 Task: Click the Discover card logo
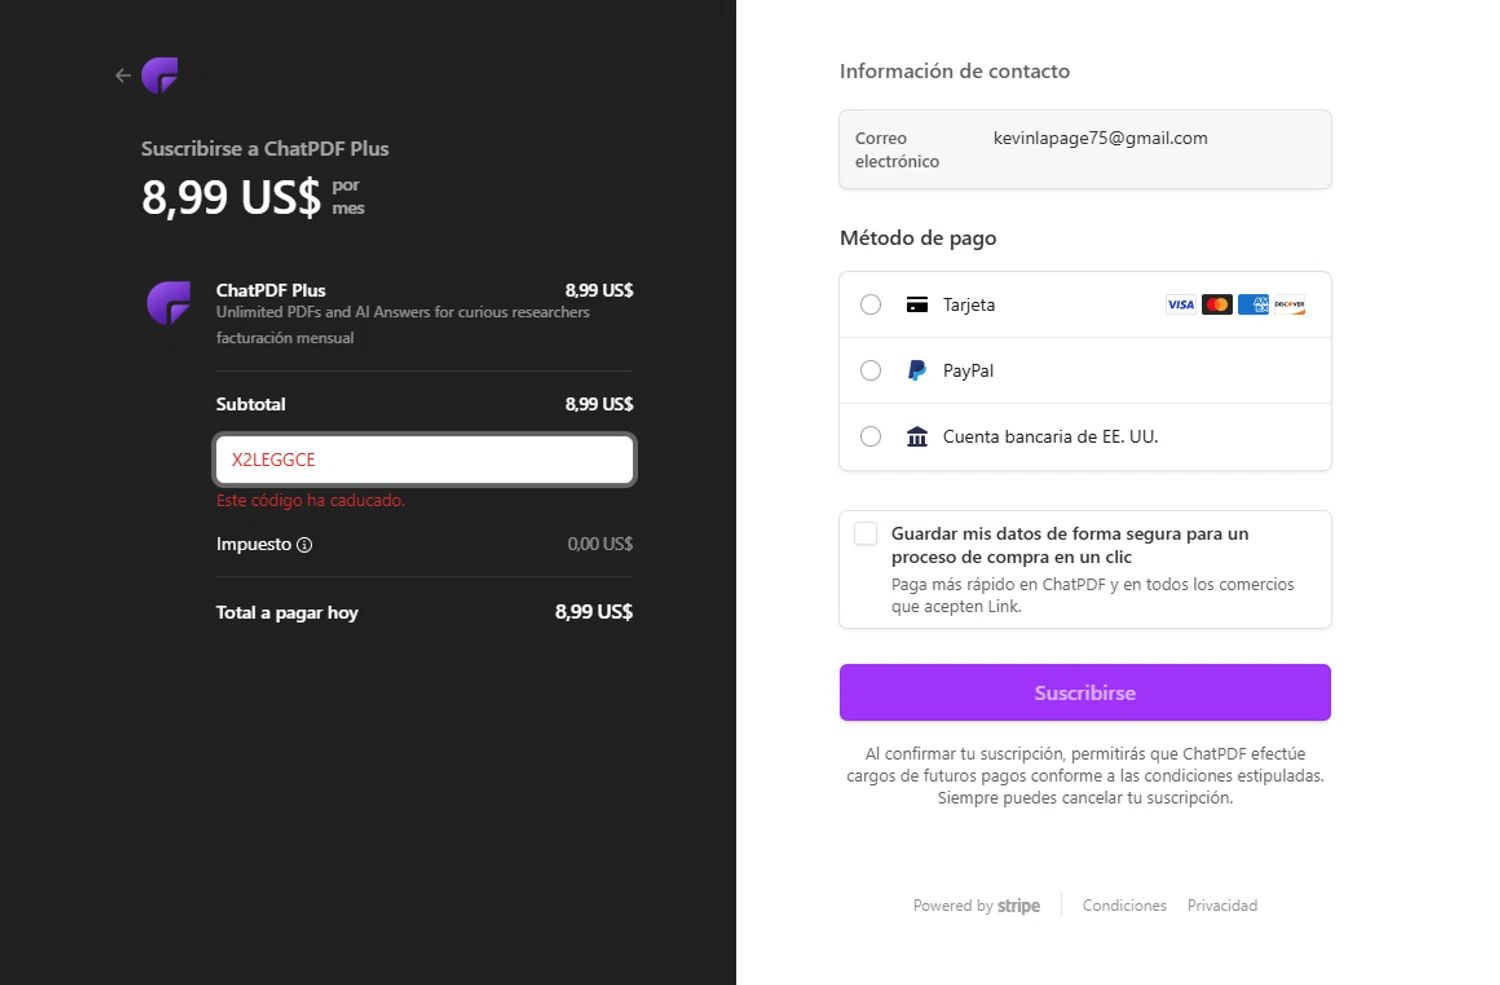point(1289,305)
